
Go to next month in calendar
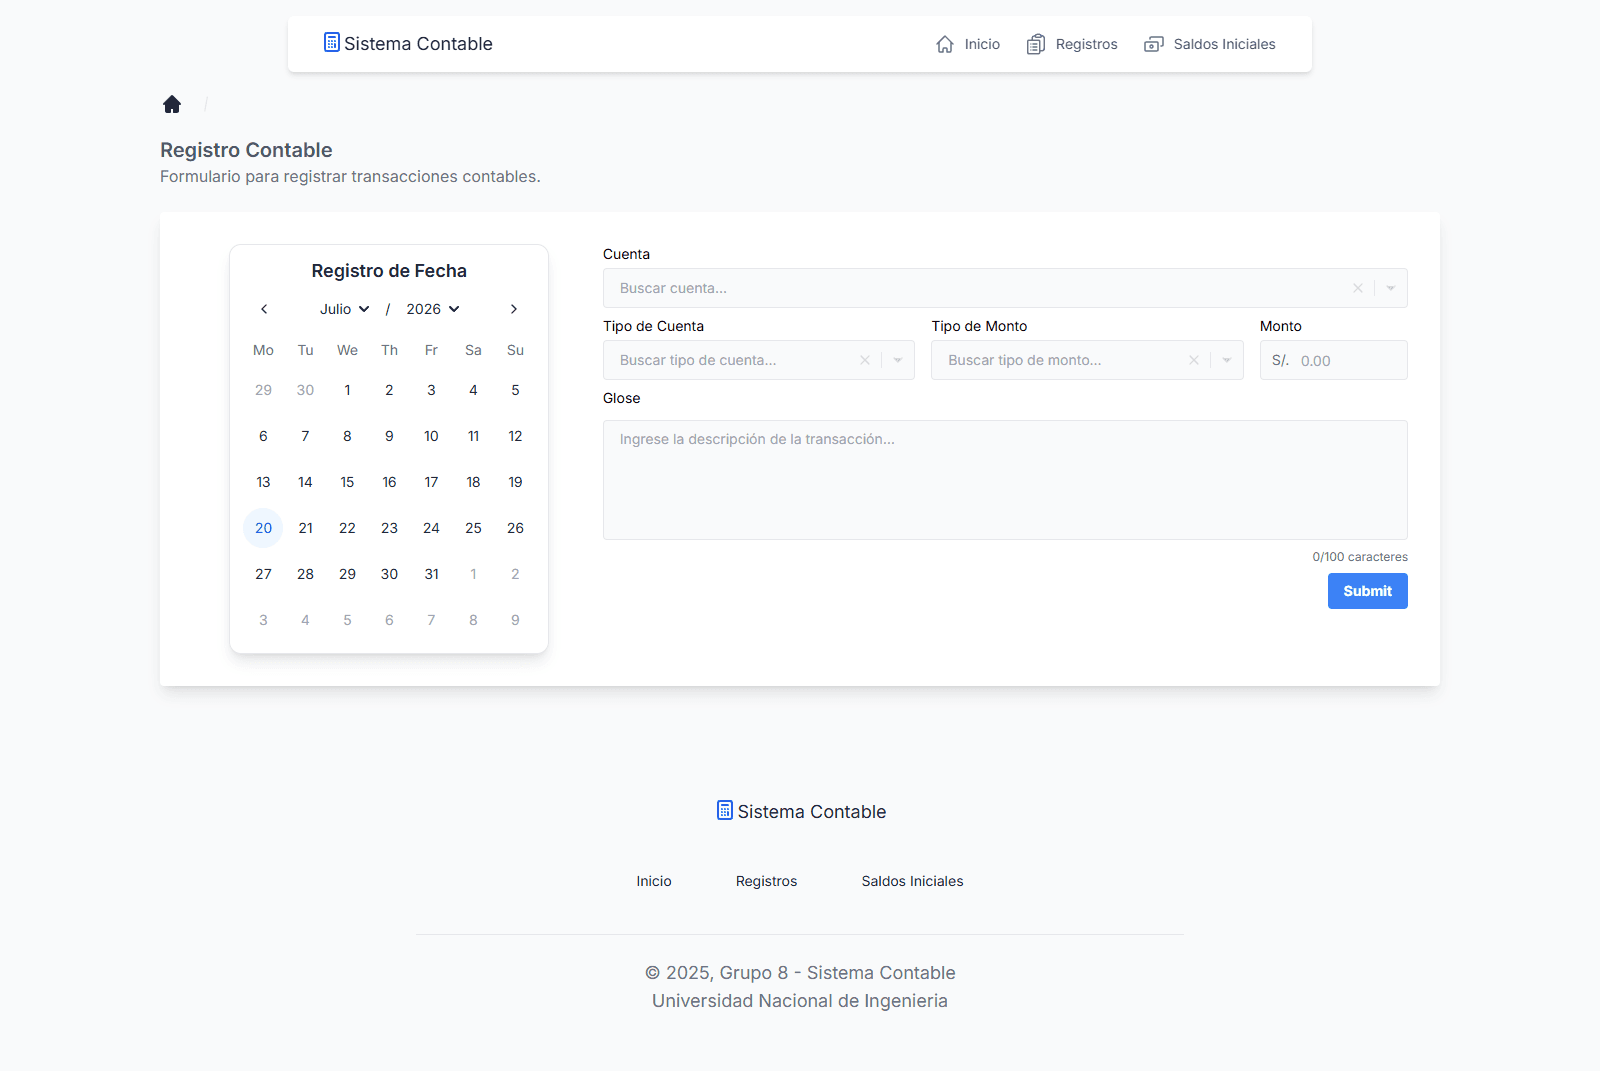click(x=514, y=309)
